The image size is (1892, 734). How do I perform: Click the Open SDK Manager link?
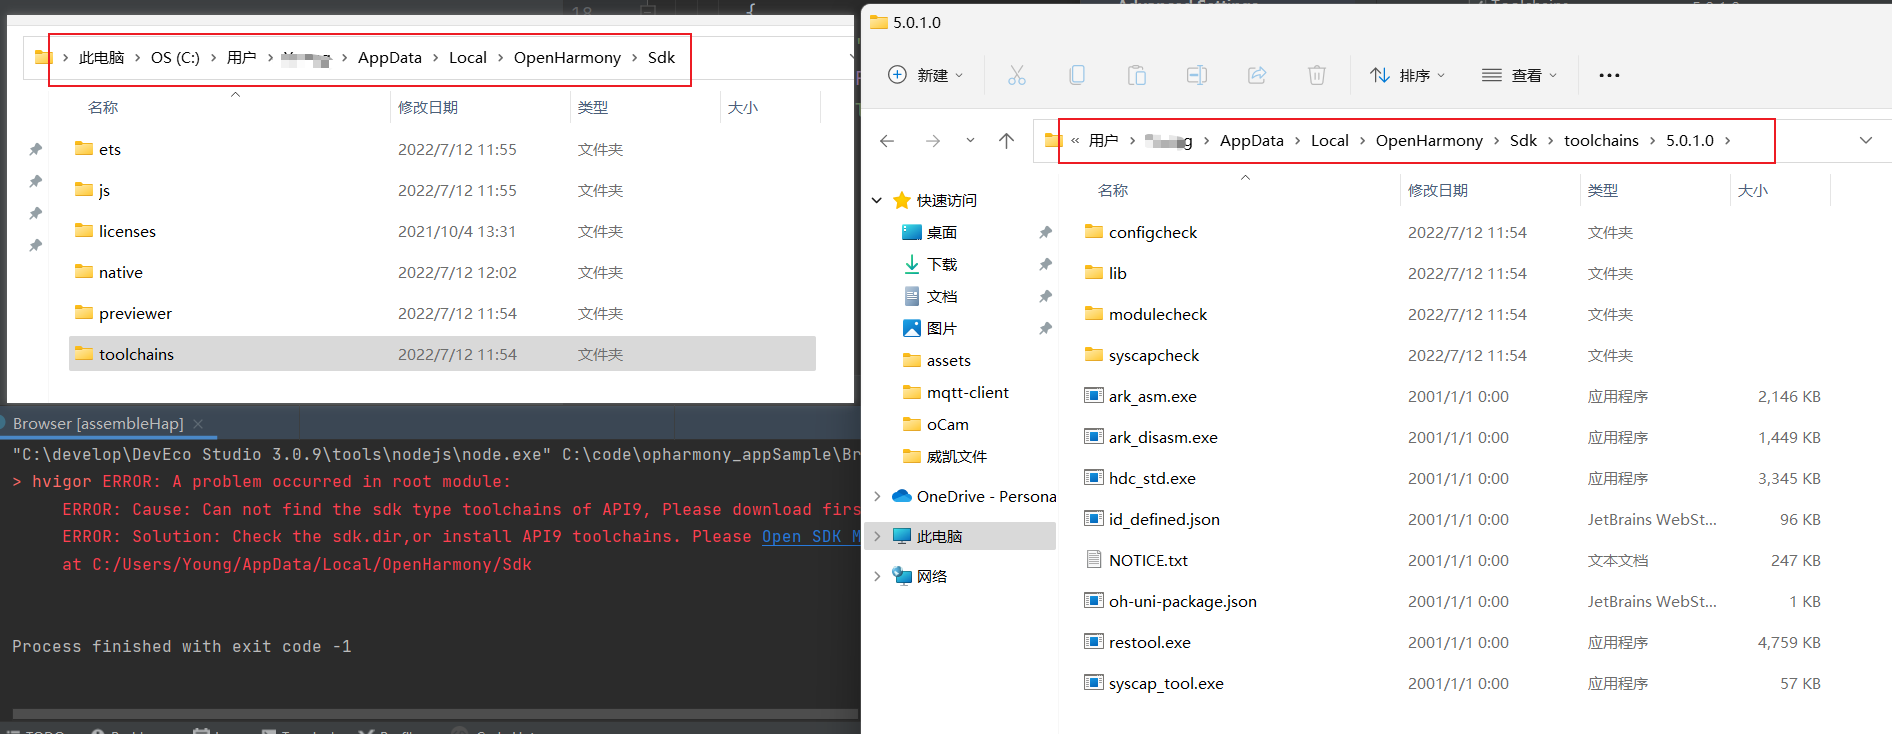(810, 536)
